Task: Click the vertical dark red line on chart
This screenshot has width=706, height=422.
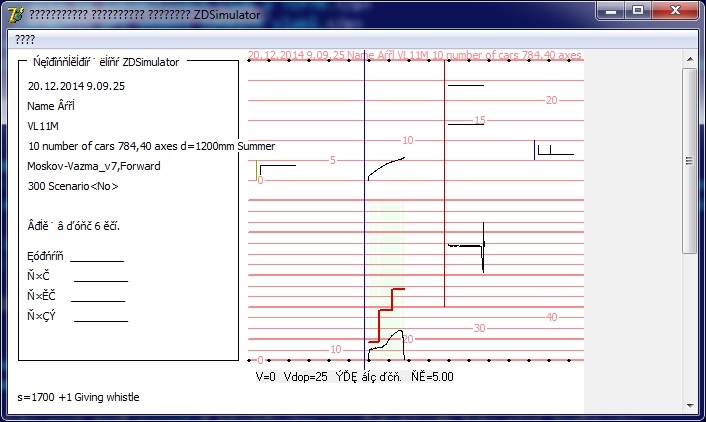Action: [444, 200]
